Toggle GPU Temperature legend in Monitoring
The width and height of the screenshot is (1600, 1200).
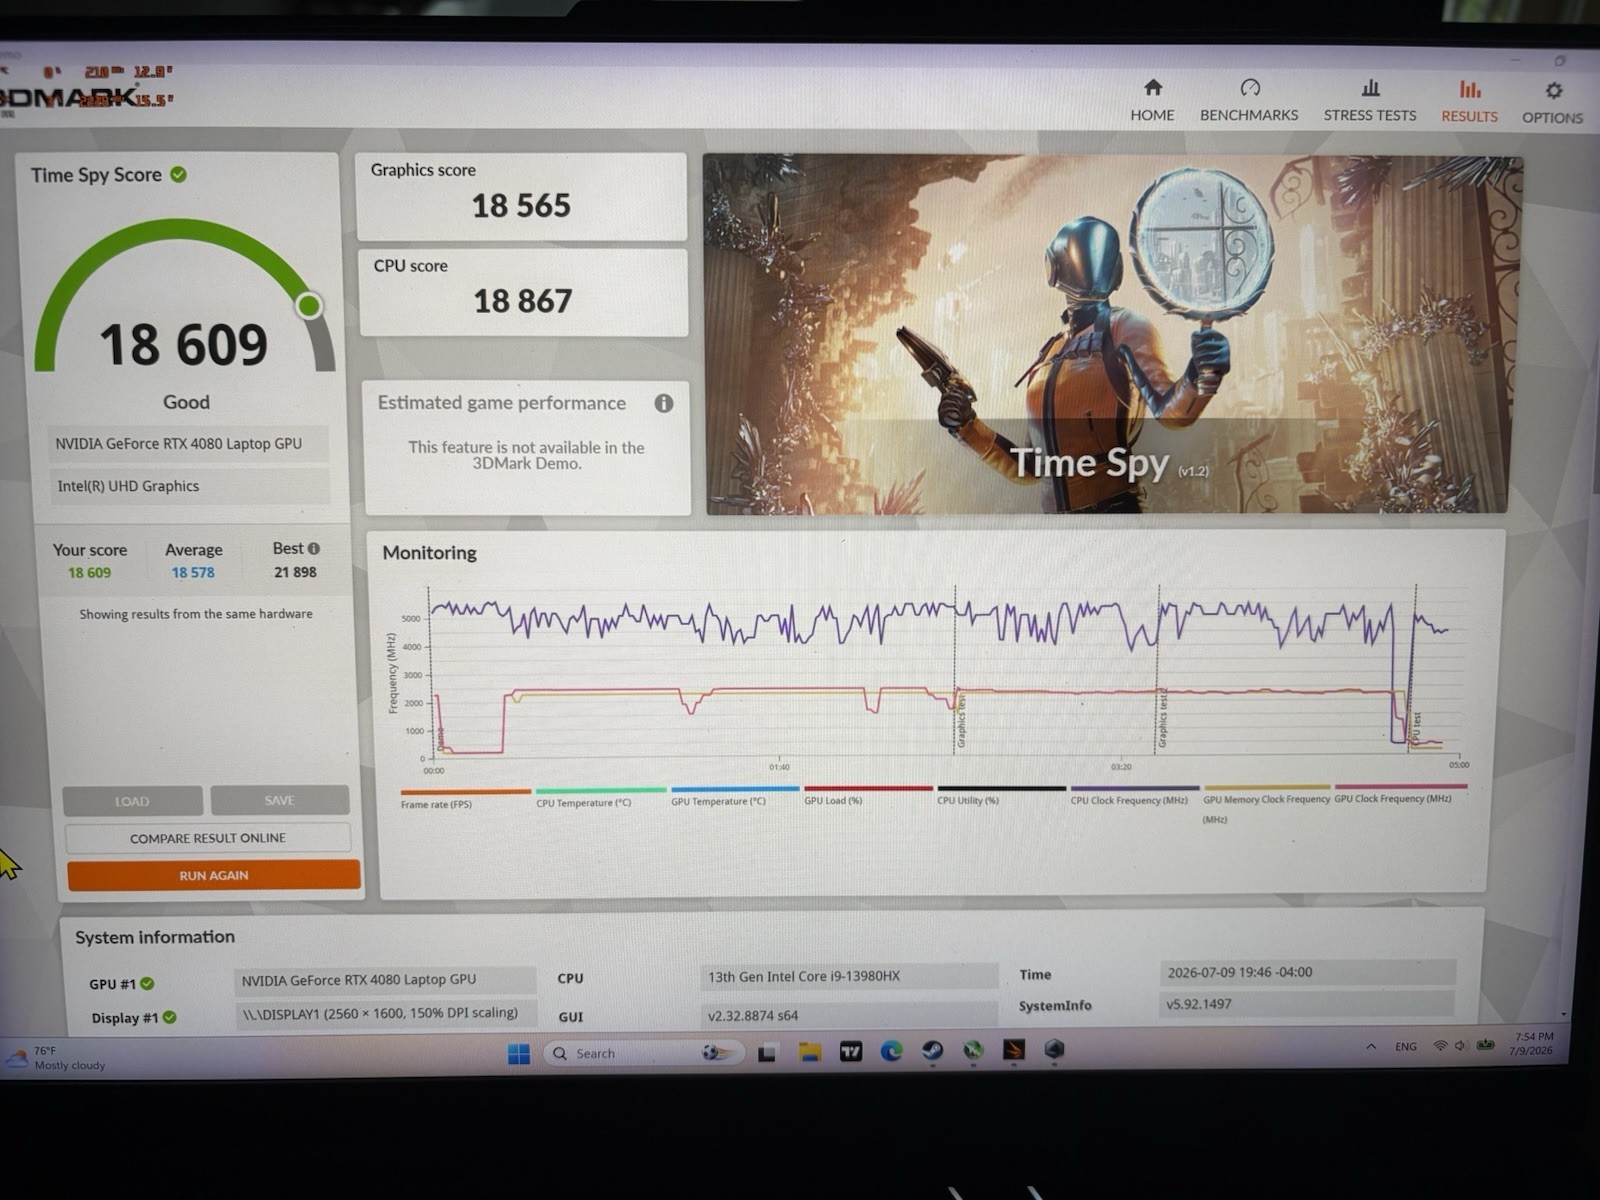coord(735,796)
